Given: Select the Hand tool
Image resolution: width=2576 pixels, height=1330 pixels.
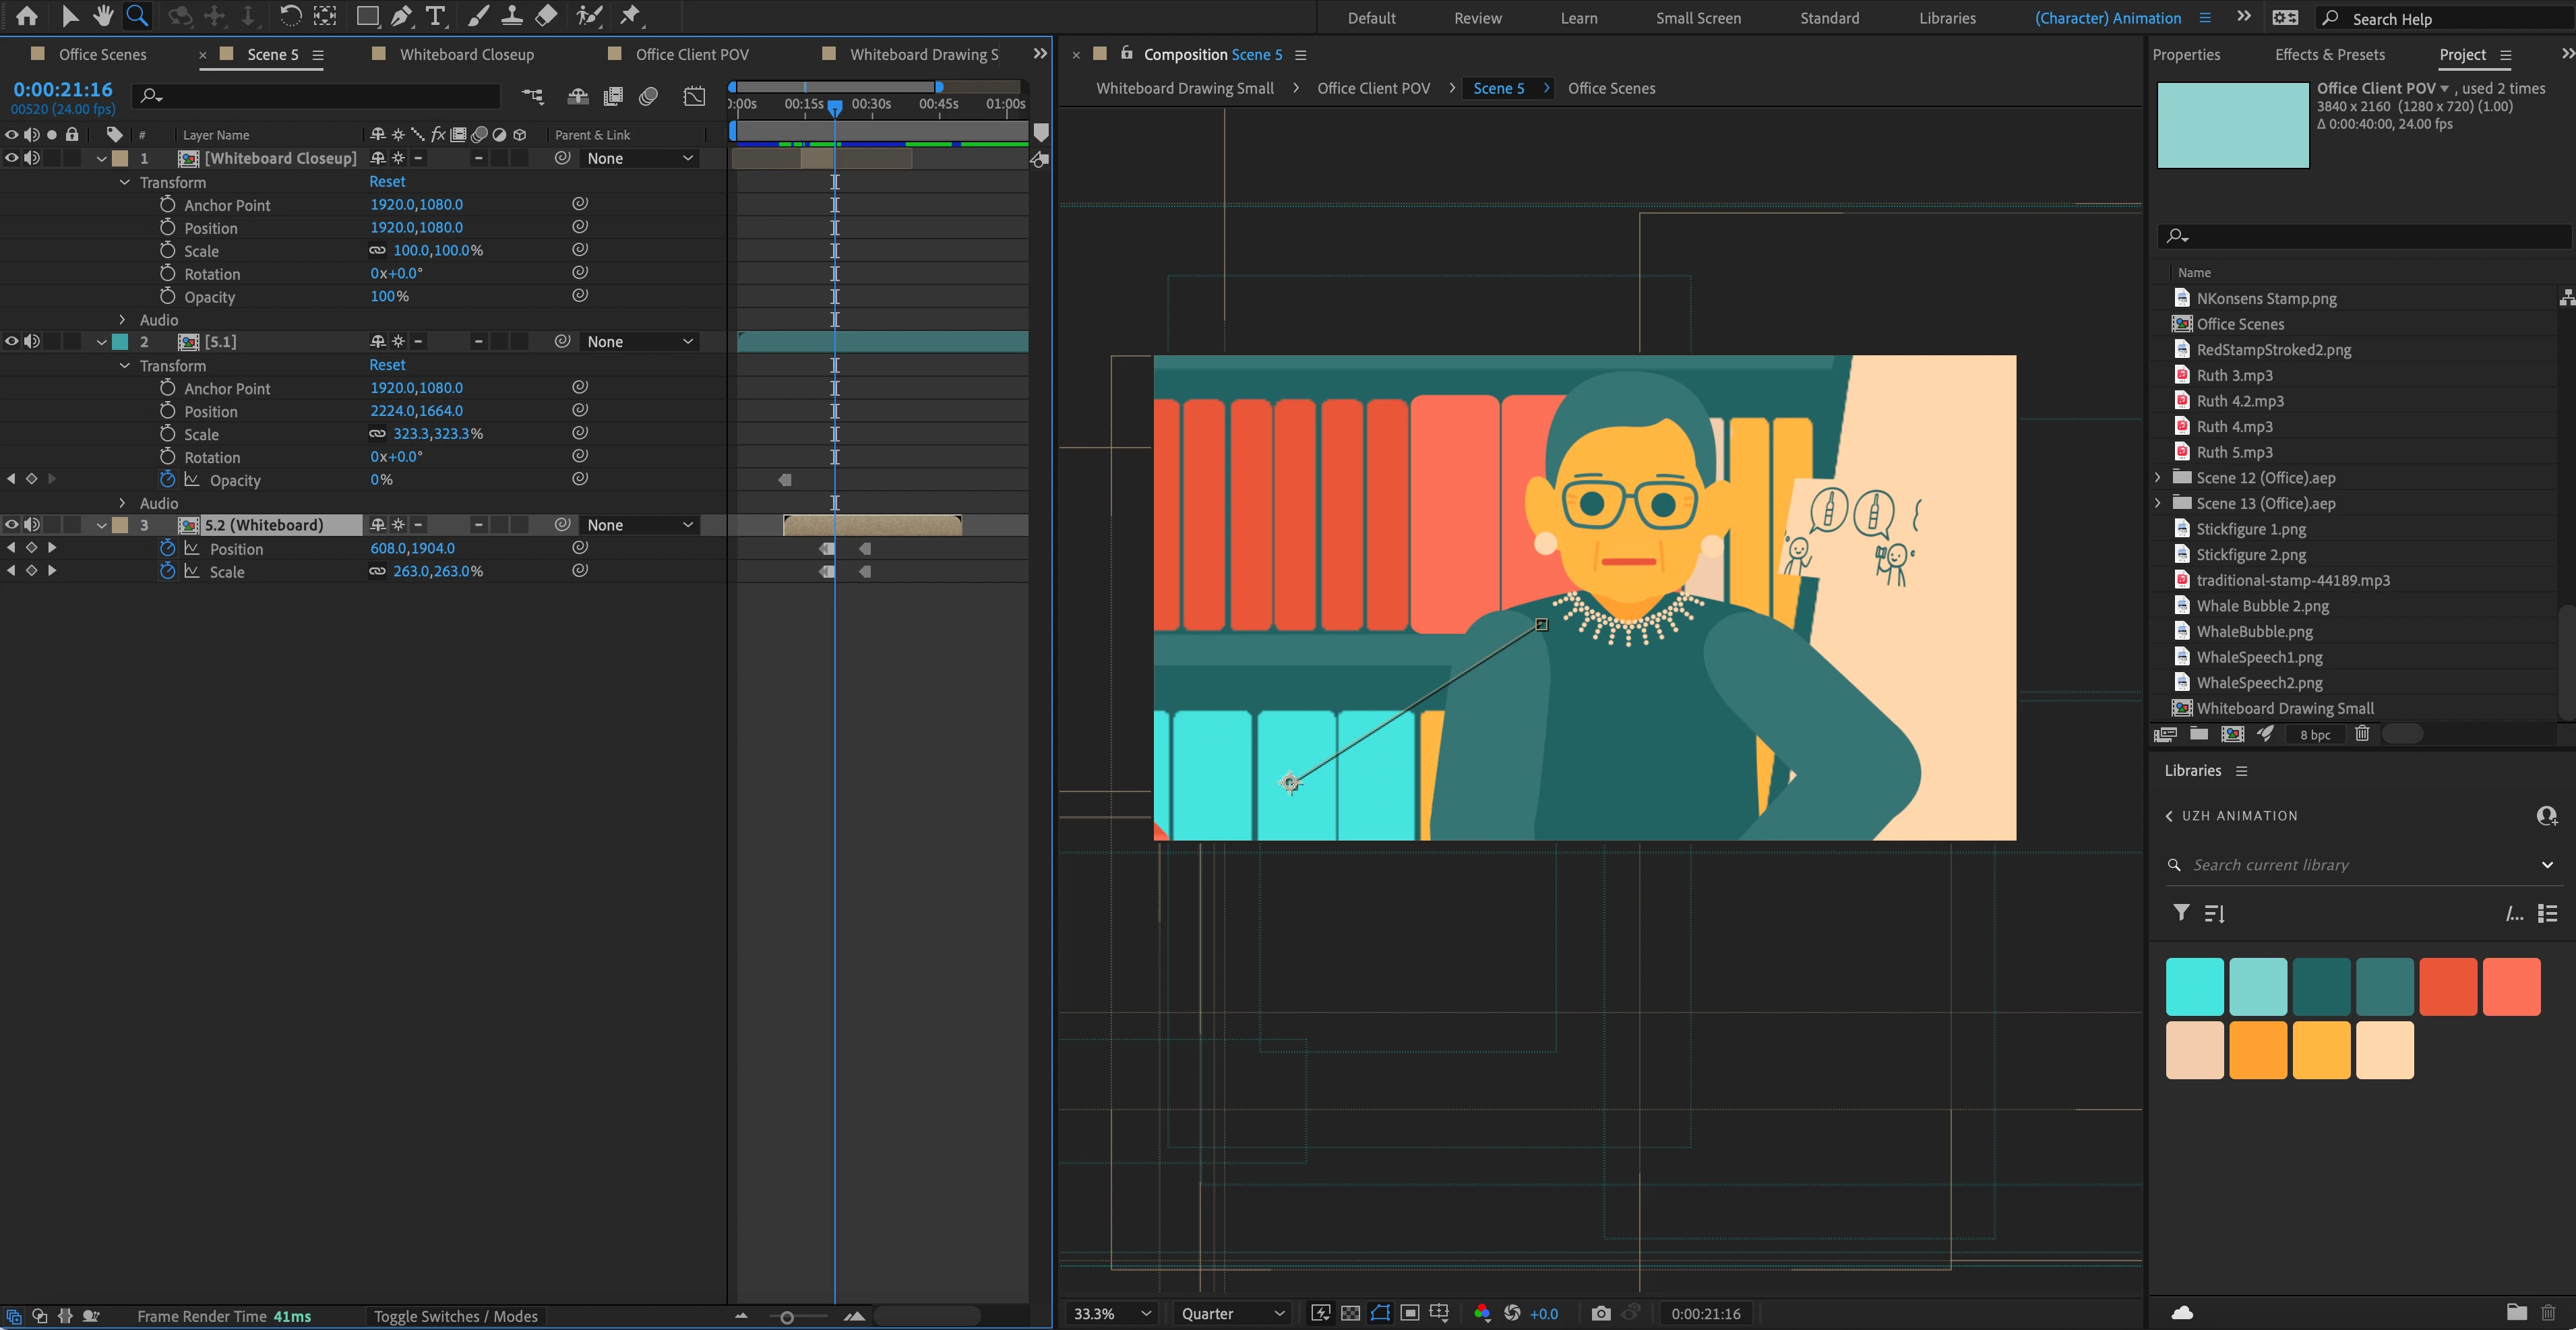Looking at the screenshot, I should (x=103, y=16).
